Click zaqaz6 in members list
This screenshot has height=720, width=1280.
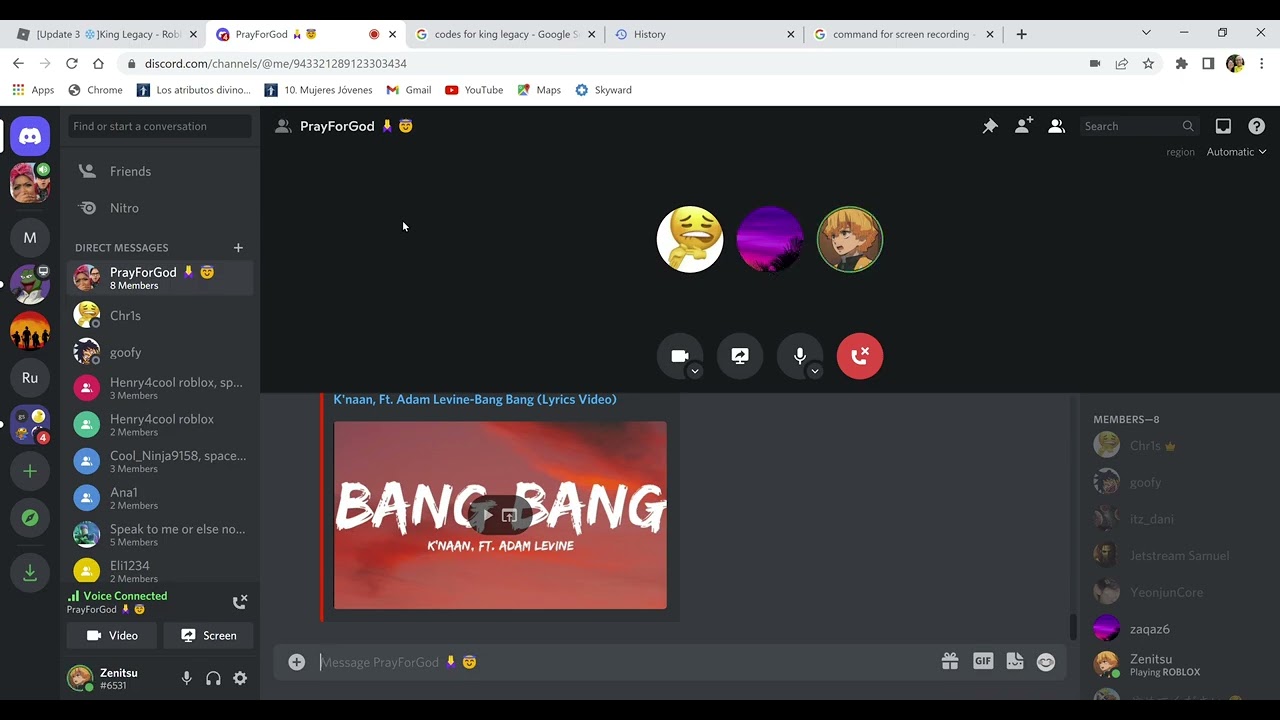1173,629
